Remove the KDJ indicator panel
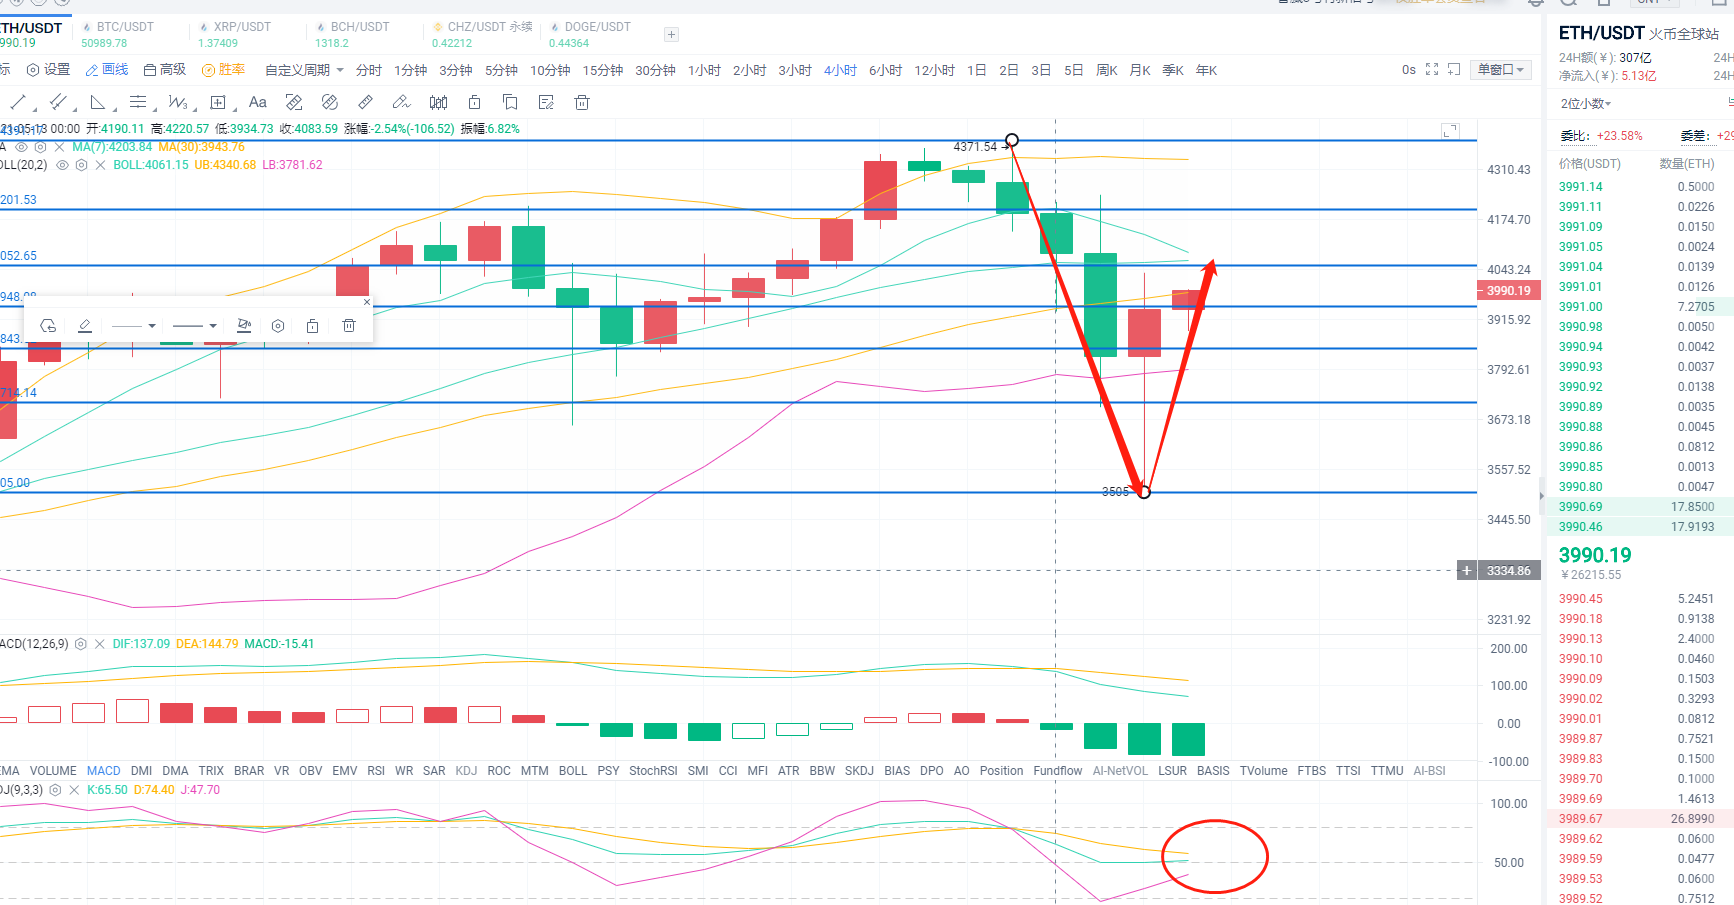The height and width of the screenshot is (905, 1734). coord(74,790)
